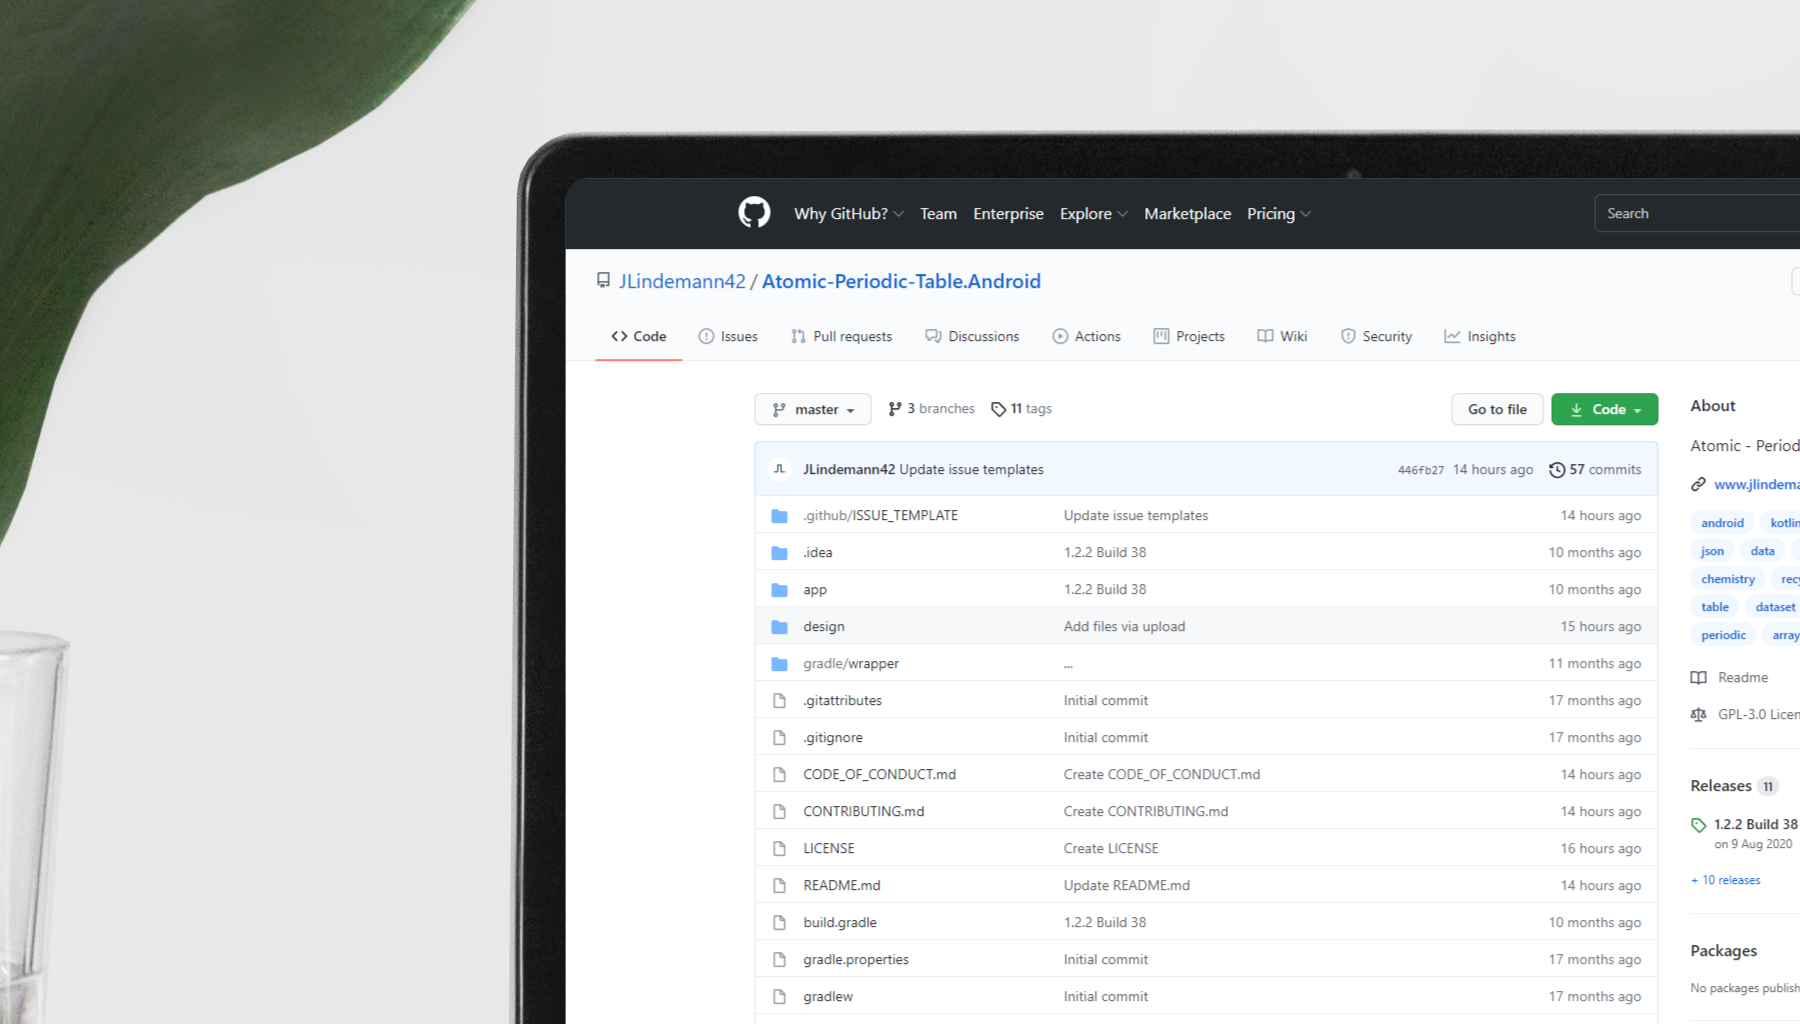Click the 'Create LICENSE' commit message
The height and width of the screenshot is (1024, 1800).
(1111, 849)
